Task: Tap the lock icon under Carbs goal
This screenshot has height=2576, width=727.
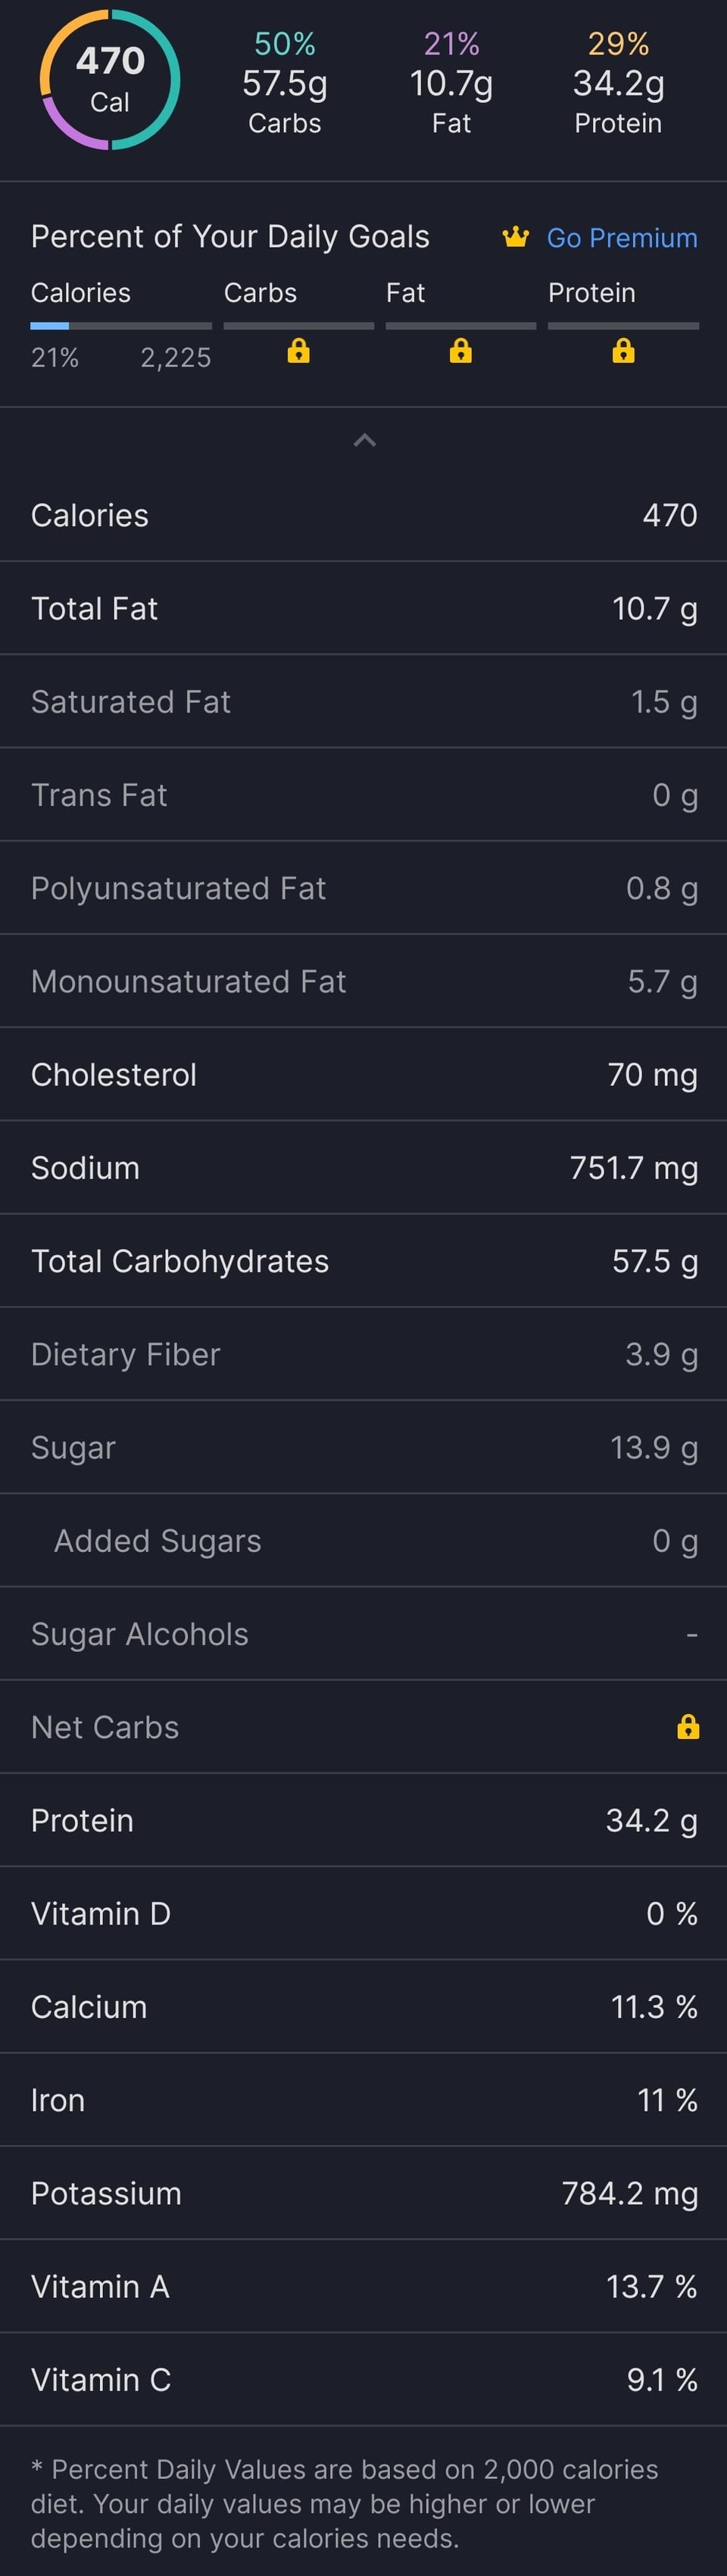Action: click(x=298, y=350)
